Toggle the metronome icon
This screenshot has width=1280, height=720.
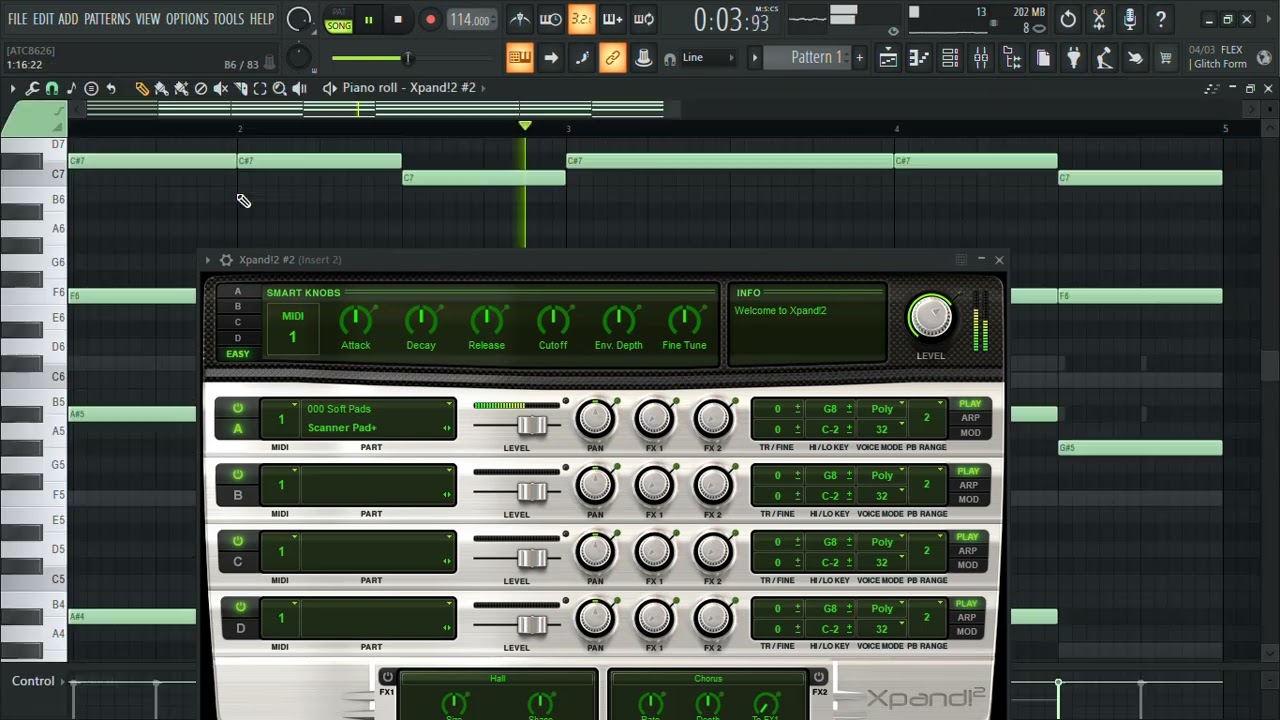click(520, 19)
